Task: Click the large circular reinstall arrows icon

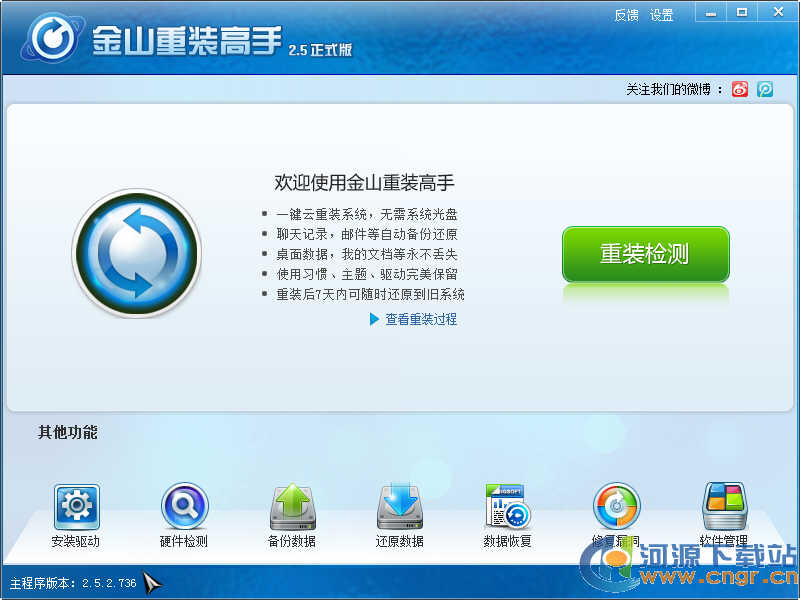Action: coord(136,253)
